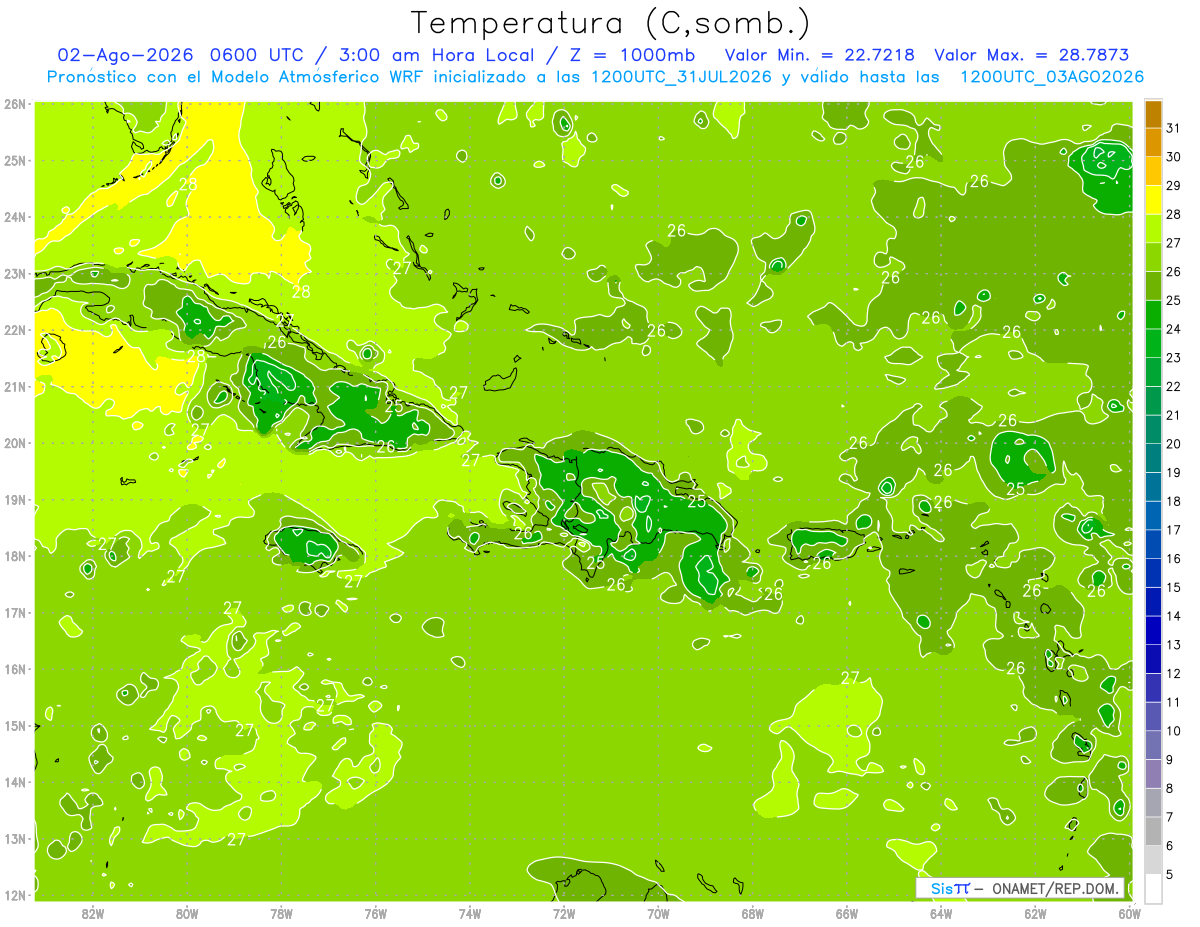
Task: Pick the gold 29–30 swatch on color scale
Action: click(1153, 171)
